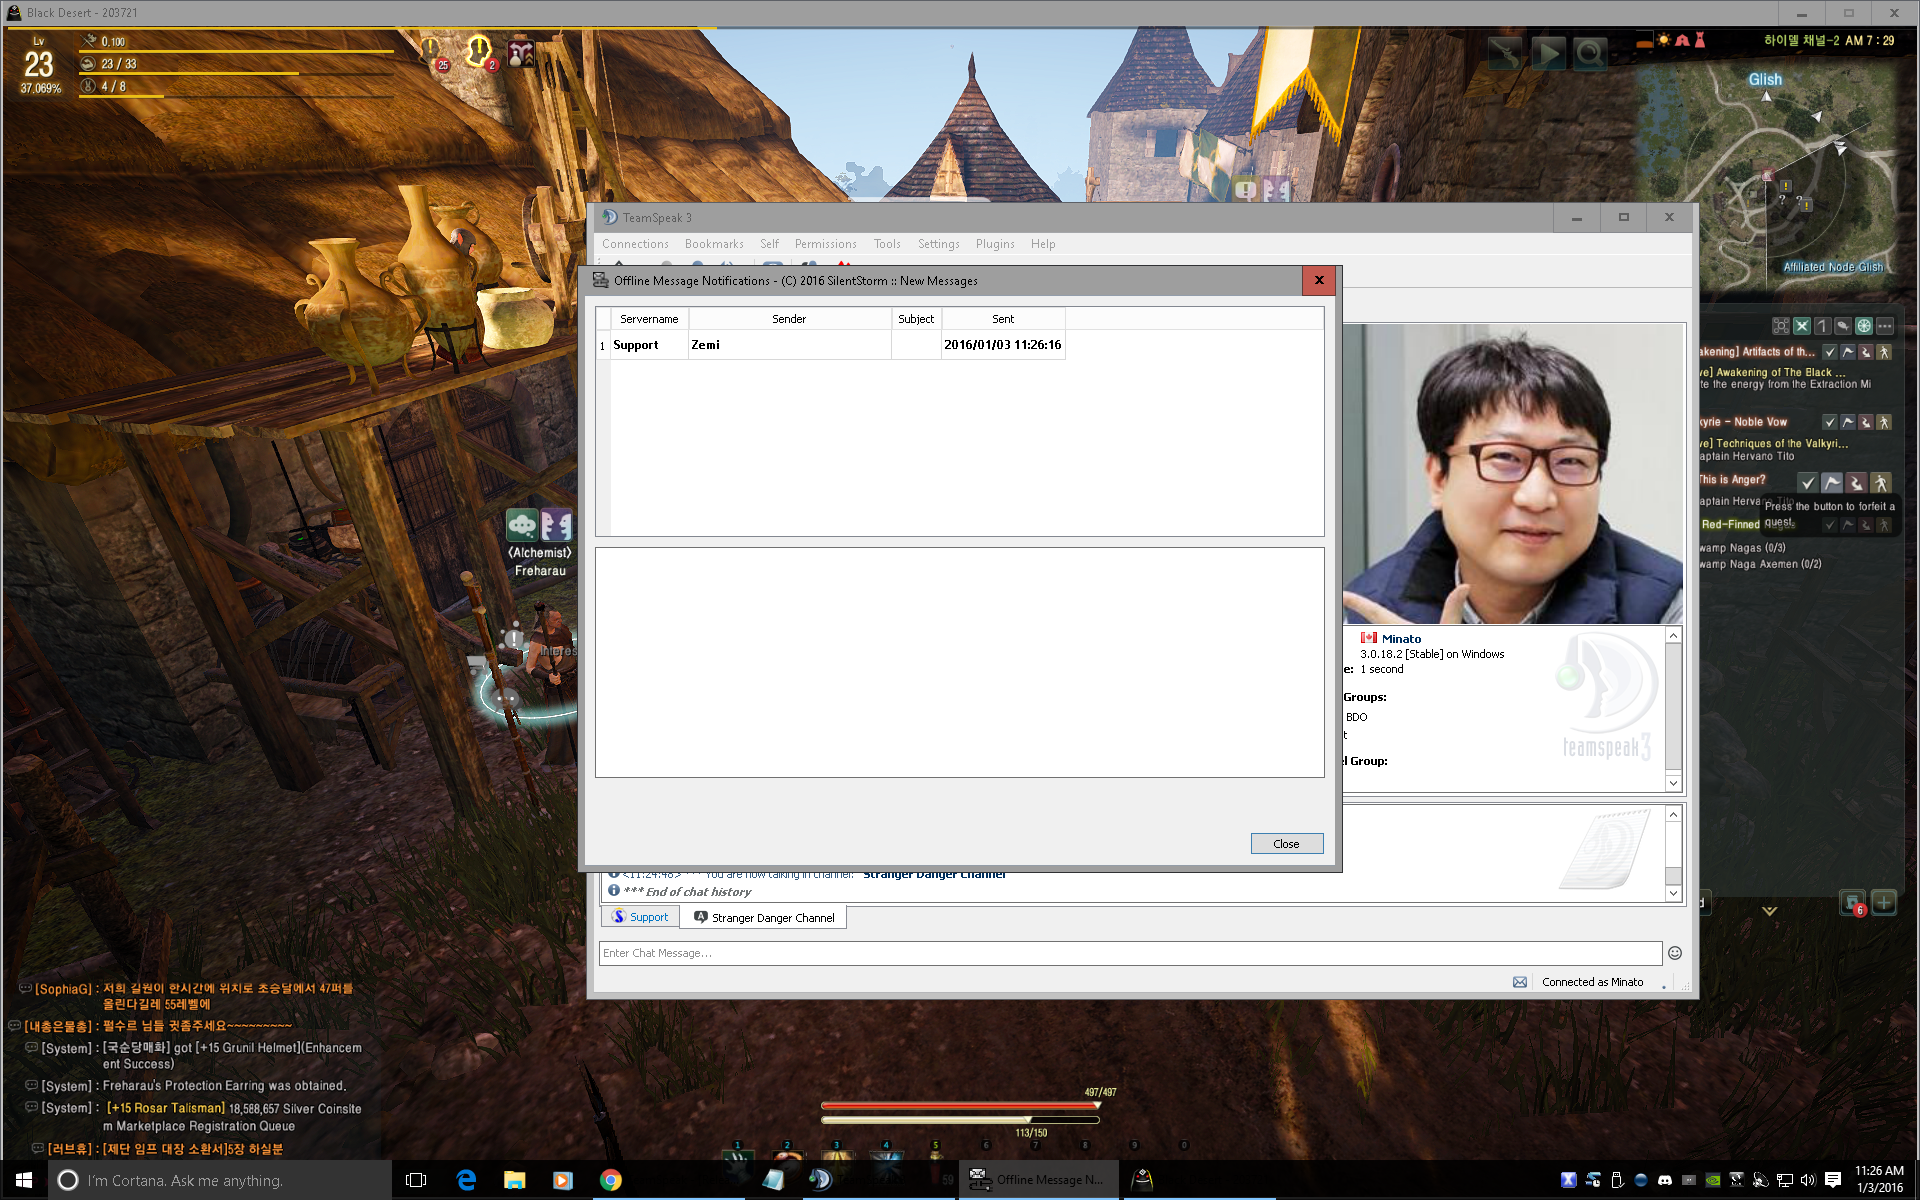Screen dimensions: 1920x1200
Task: Open the Tools menu in TeamSpeak
Action: click(887, 244)
